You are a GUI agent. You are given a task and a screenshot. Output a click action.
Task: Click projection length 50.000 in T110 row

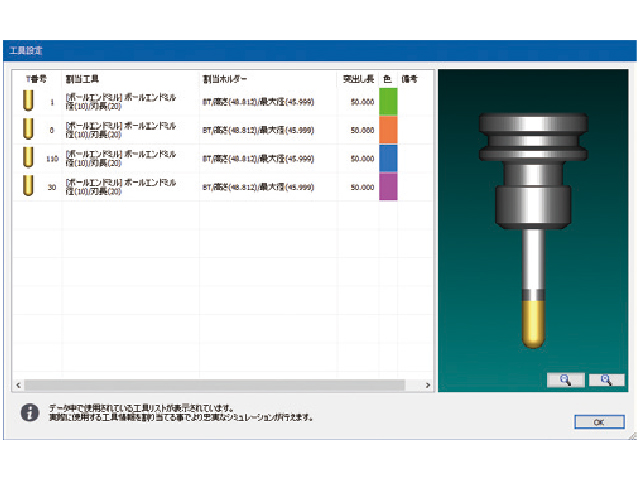click(x=362, y=158)
